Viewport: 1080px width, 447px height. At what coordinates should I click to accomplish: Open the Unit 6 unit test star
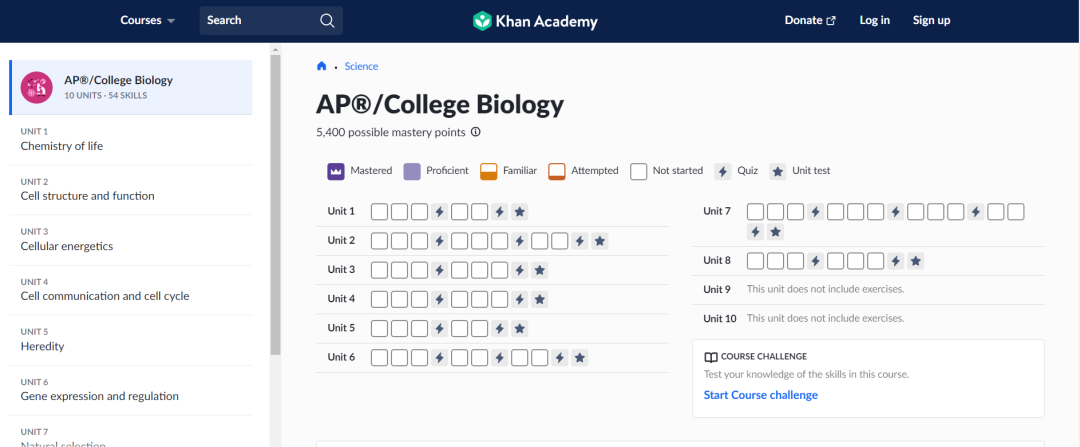coord(579,358)
